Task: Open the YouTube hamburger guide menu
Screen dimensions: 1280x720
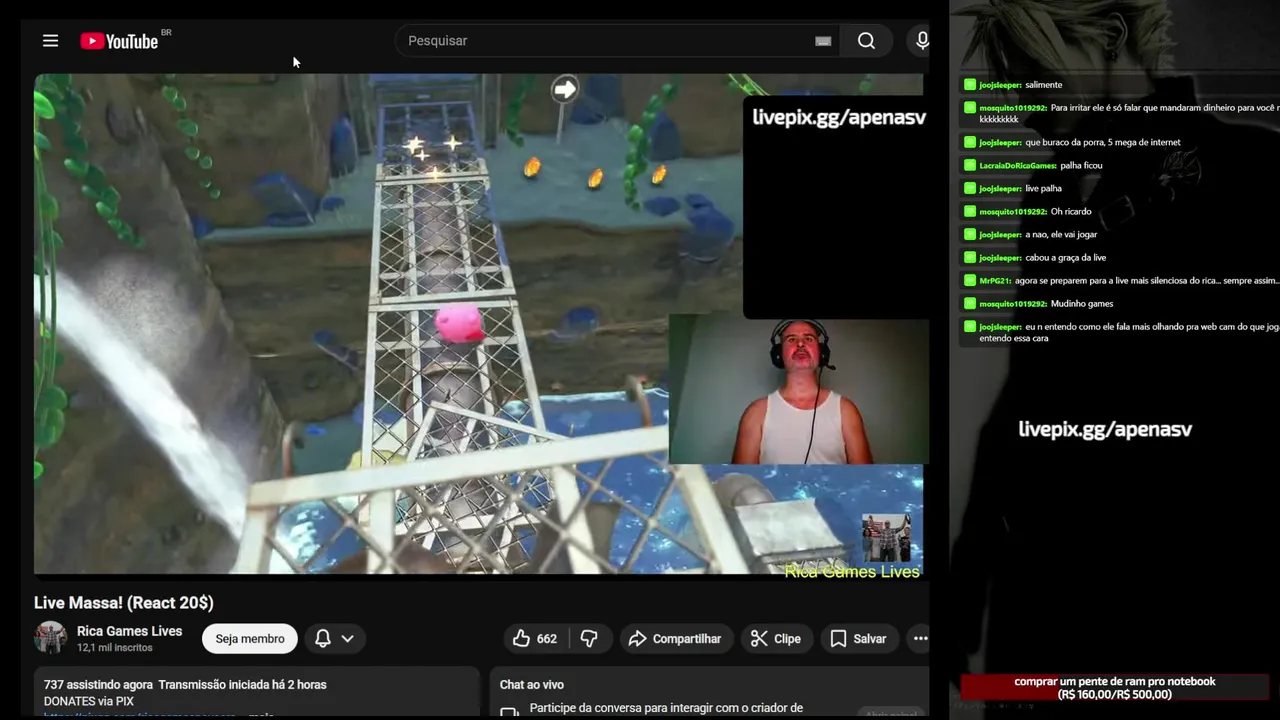Action: (x=50, y=41)
